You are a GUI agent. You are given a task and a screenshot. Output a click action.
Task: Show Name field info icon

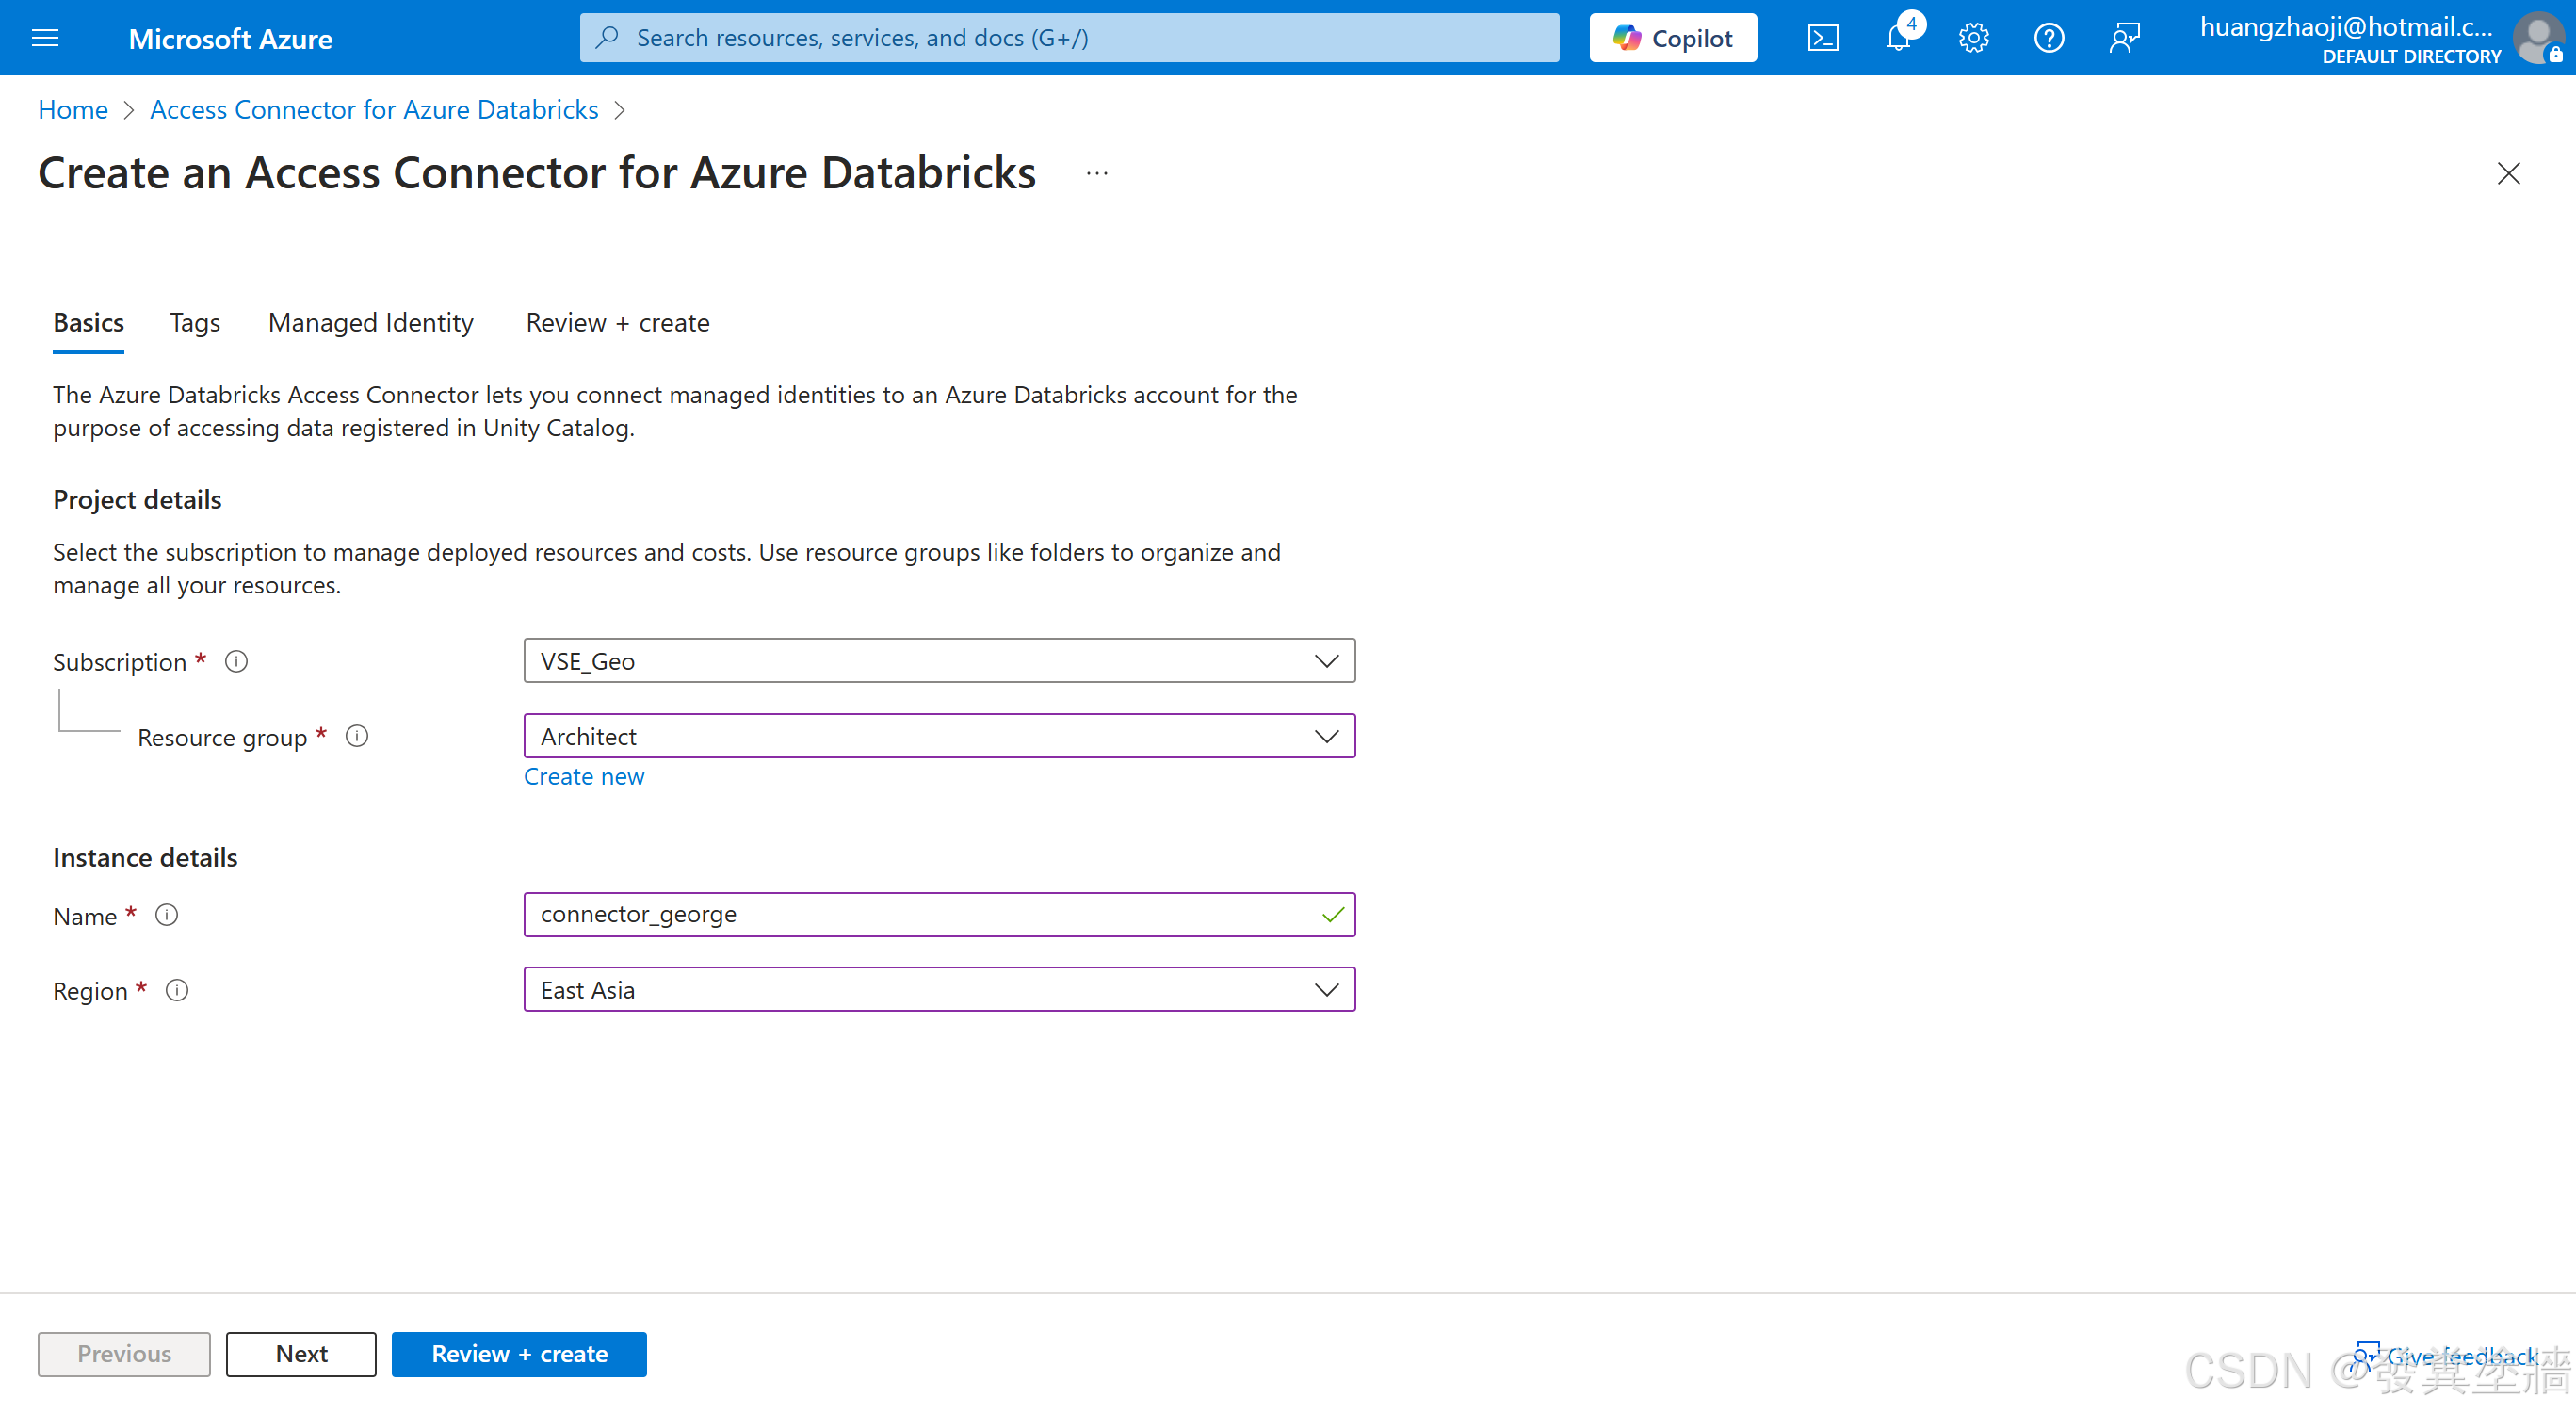(x=167, y=915)
